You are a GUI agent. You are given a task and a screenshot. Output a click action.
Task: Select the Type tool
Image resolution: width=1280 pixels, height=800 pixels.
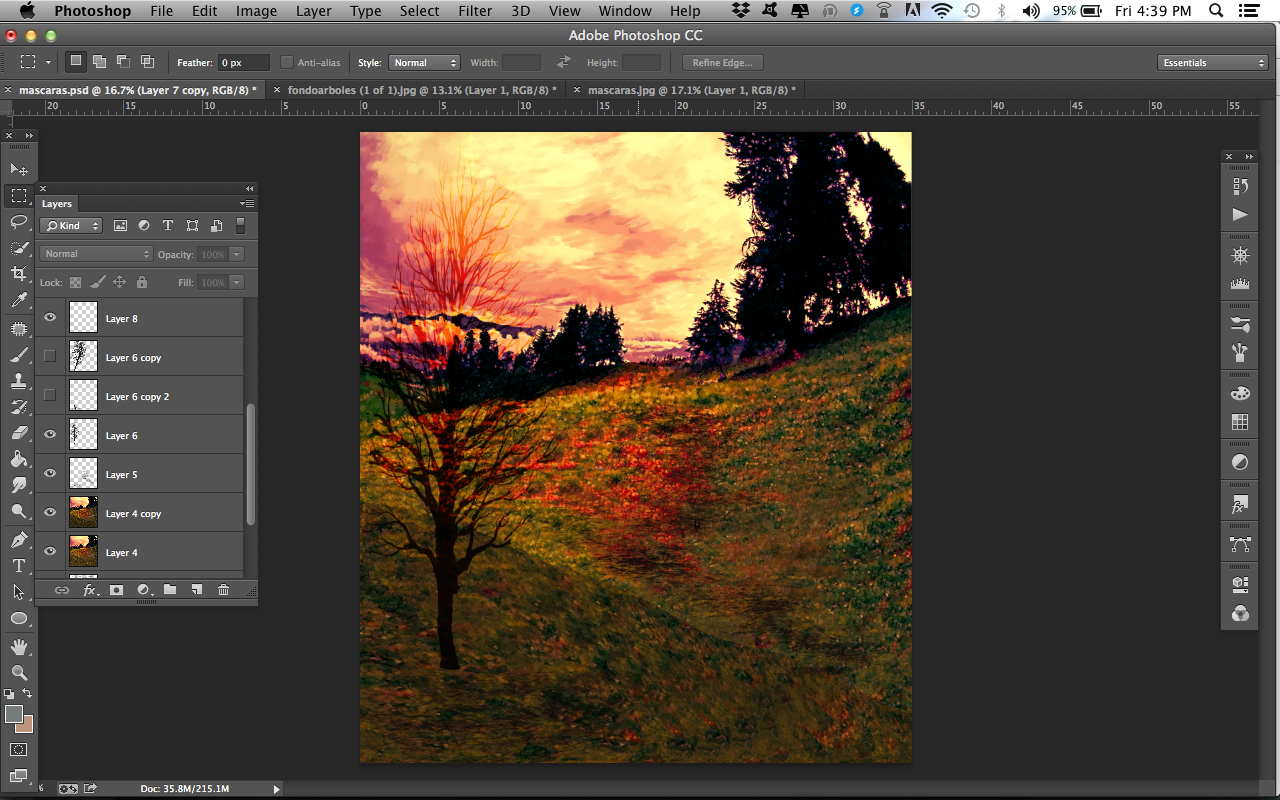point(18,566)
